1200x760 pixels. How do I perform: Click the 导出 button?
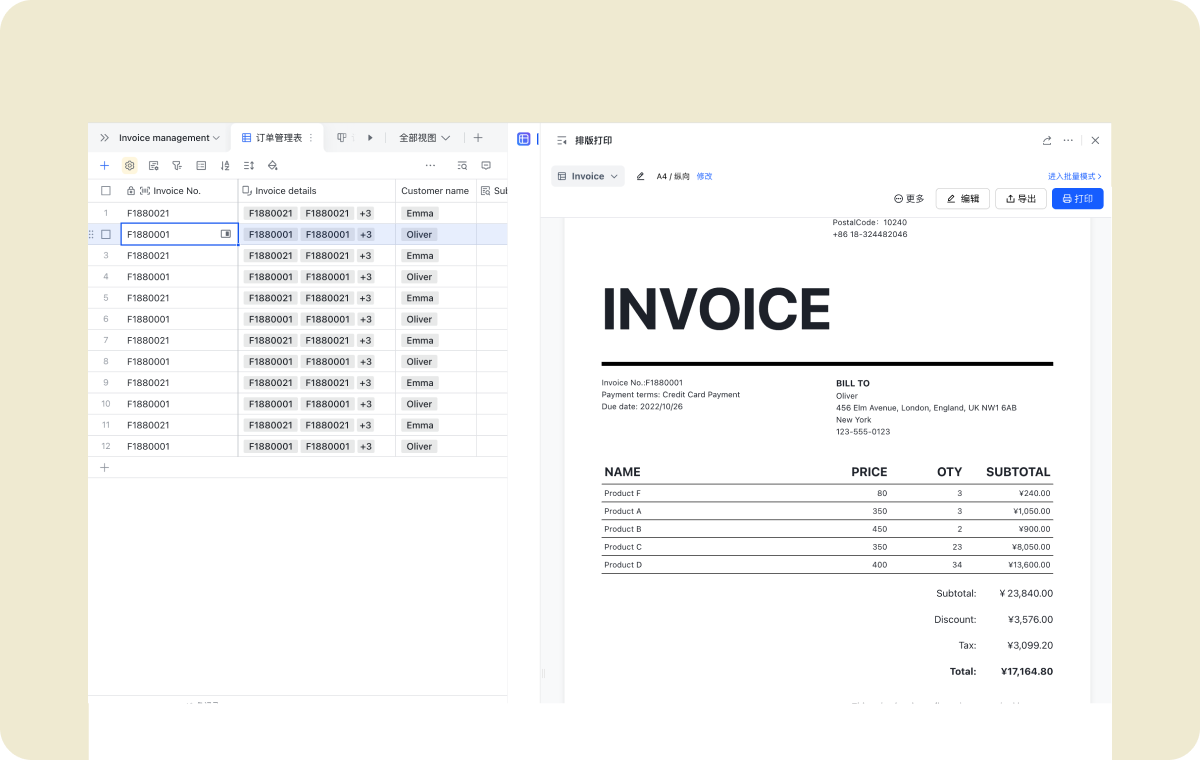coord(1021,199)
